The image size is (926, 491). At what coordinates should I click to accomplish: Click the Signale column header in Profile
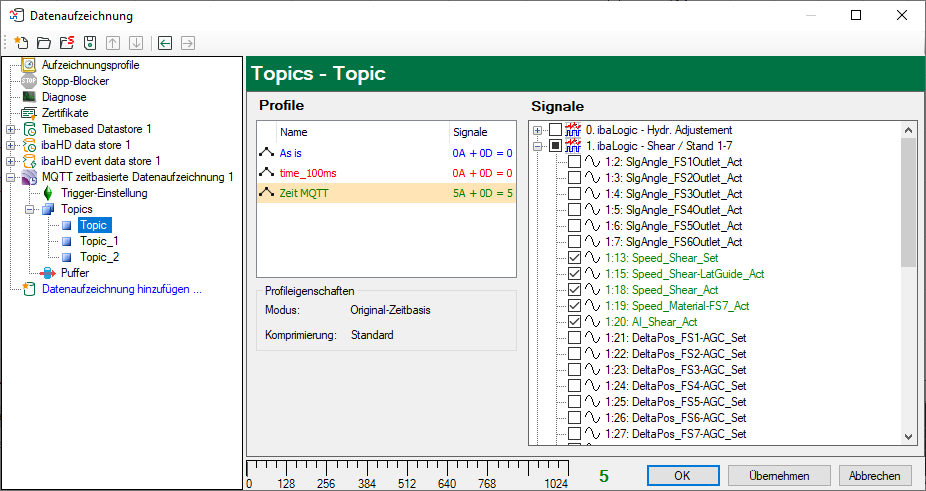482,132
